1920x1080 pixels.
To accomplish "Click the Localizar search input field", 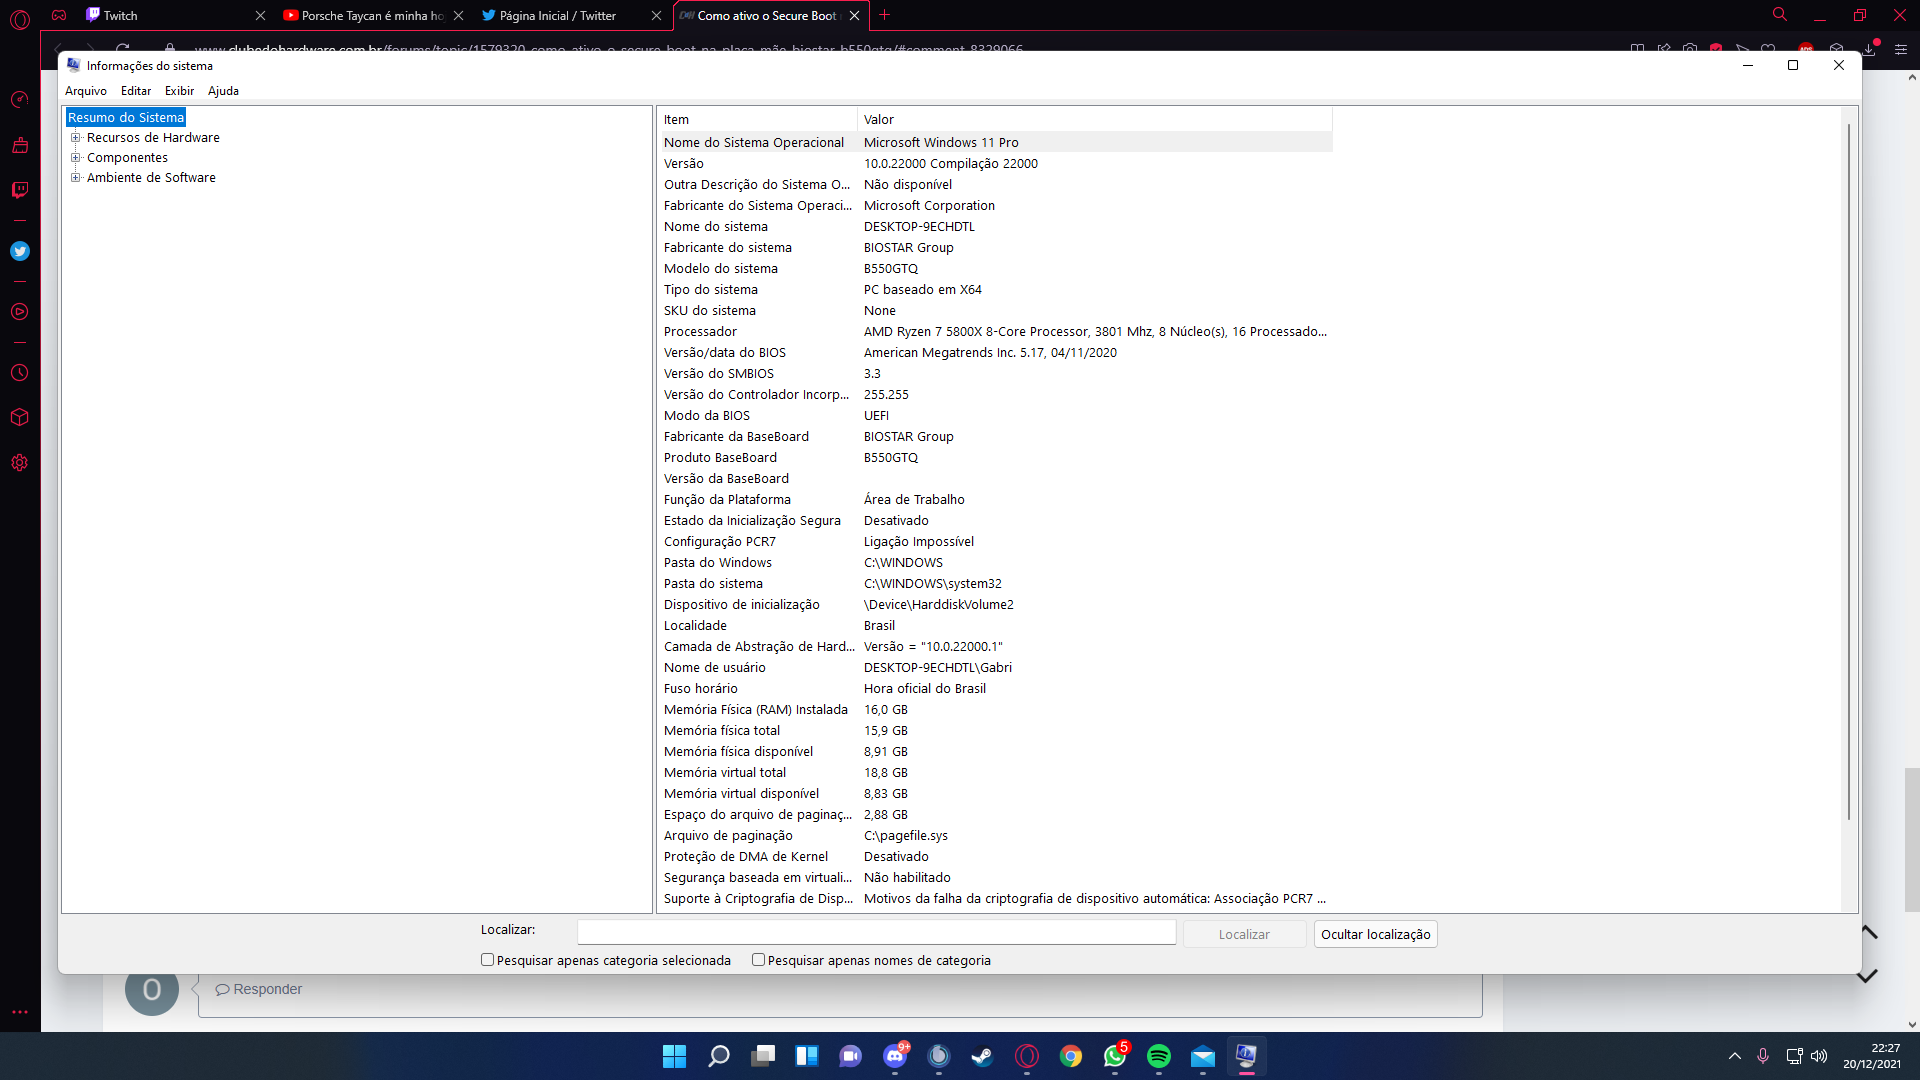I will 876,933.
